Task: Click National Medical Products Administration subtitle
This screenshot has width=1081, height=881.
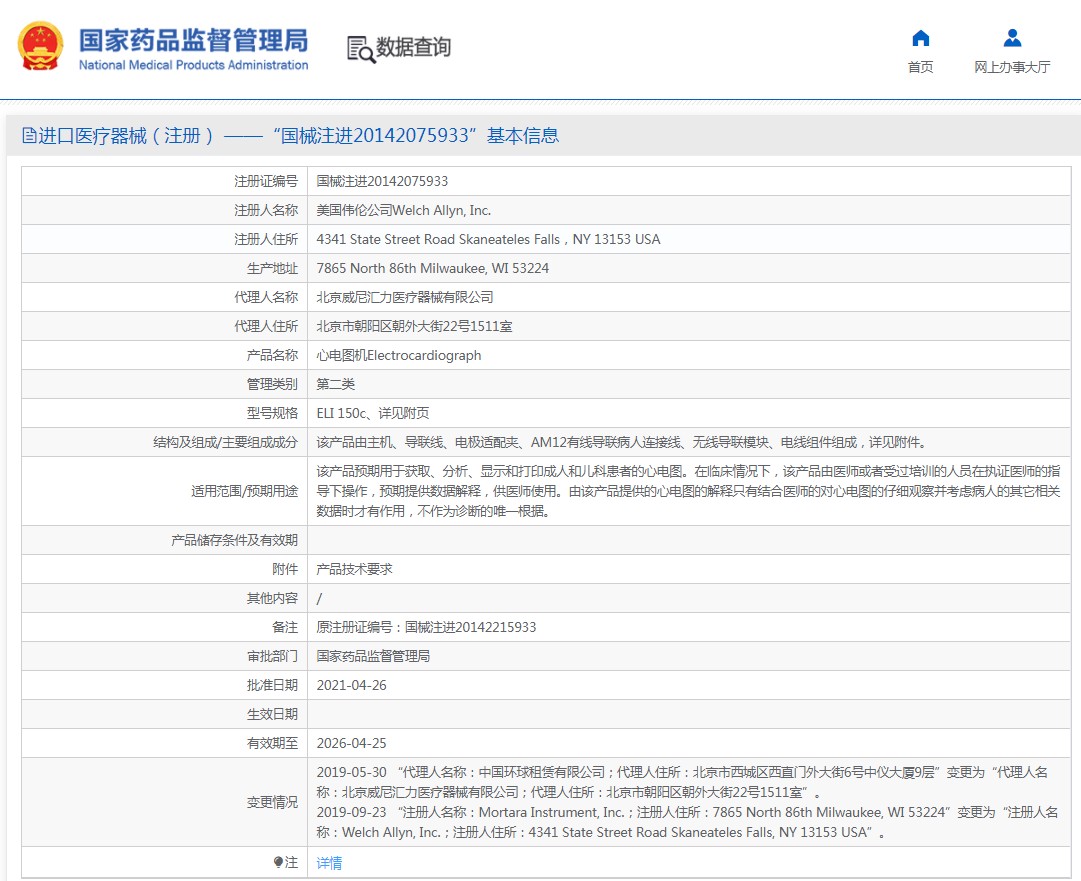Action: click(x=193, y=65)
